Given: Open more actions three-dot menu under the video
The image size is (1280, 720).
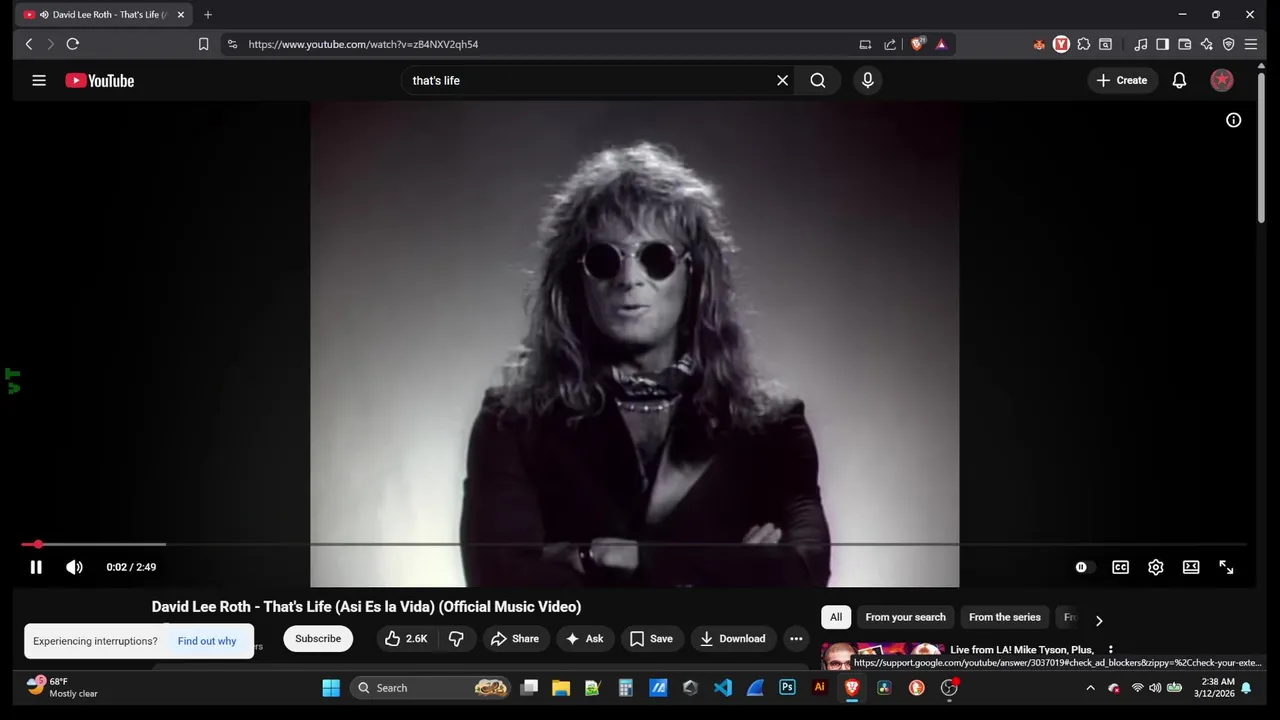Looking at the screenshot, I should pyautogui.click(x=796, y=639).
